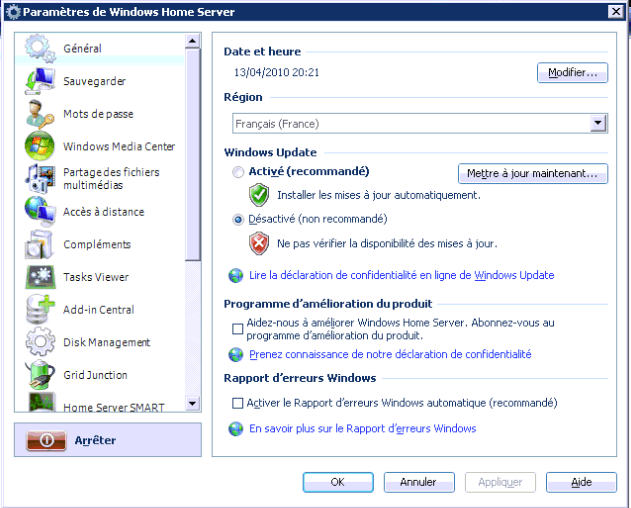This screenshot has width=631, height=508.
Task: Click the red shield cross icon
Action: click(x=259, y=243)
